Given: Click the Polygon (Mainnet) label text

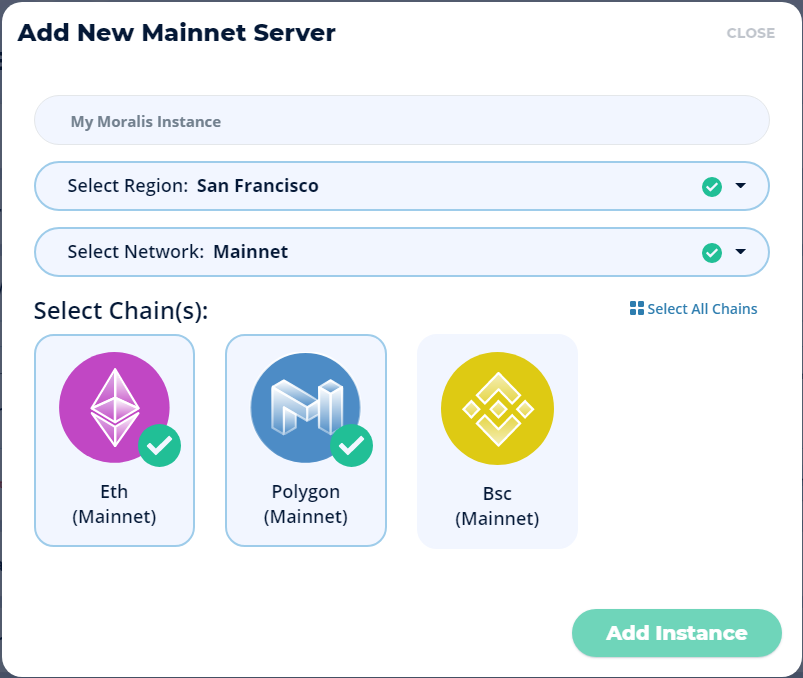Looking at the screenshot, I should click(x=306, y=504).
